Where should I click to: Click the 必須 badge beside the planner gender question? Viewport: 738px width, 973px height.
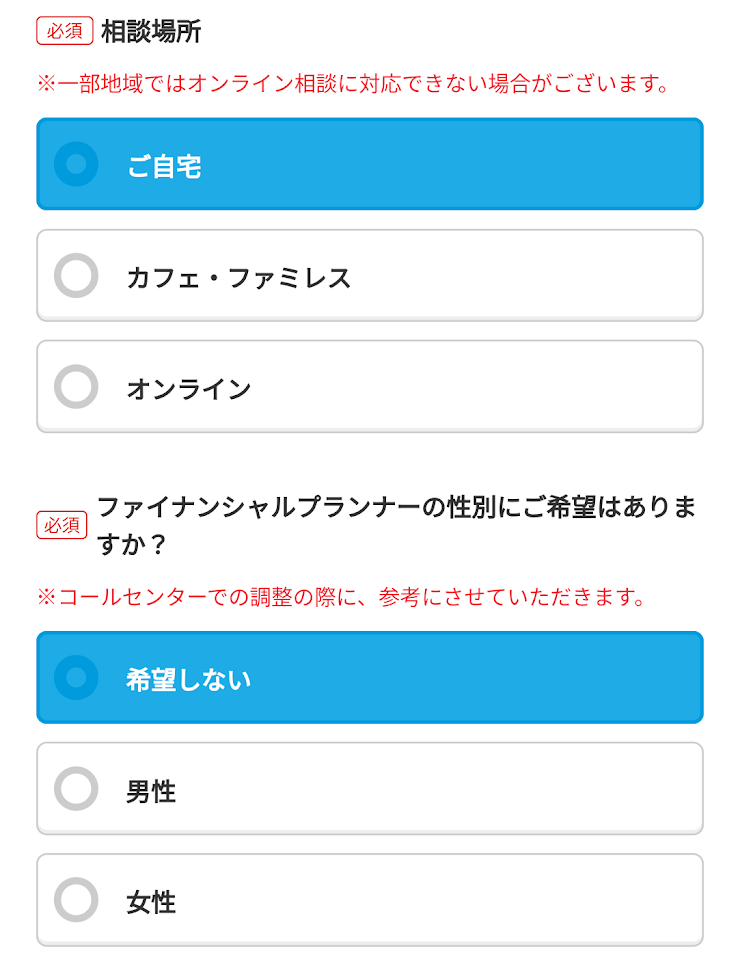(62, 524)
